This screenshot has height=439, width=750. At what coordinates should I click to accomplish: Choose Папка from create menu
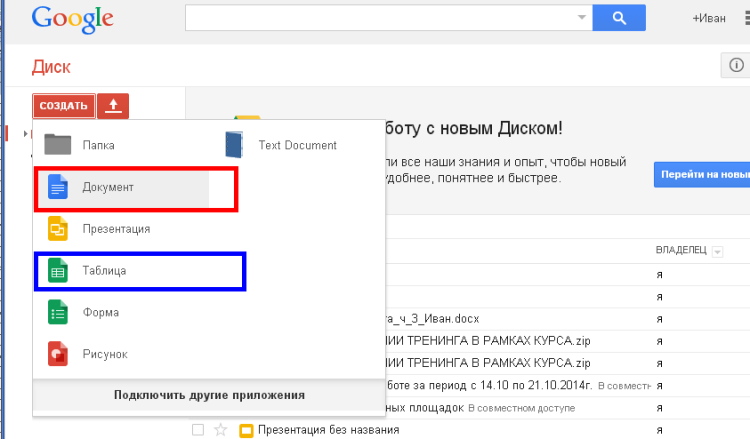pyautogui.click(x=98, y=145)
